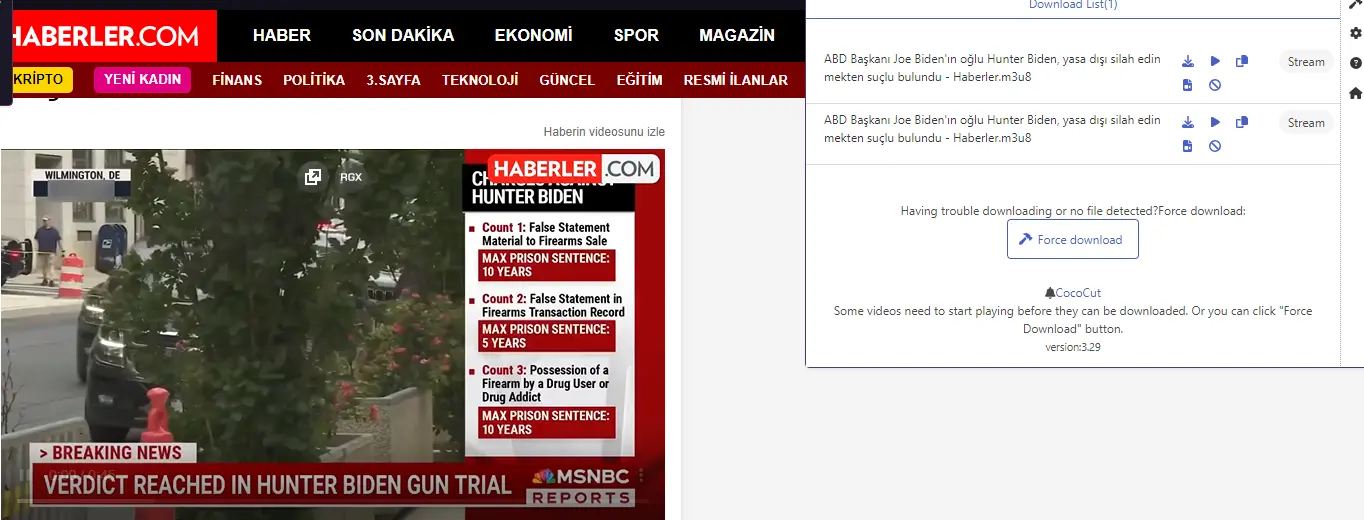
Task: Click 'Haberin videosunu izle' link
Action: coord(604,132)
